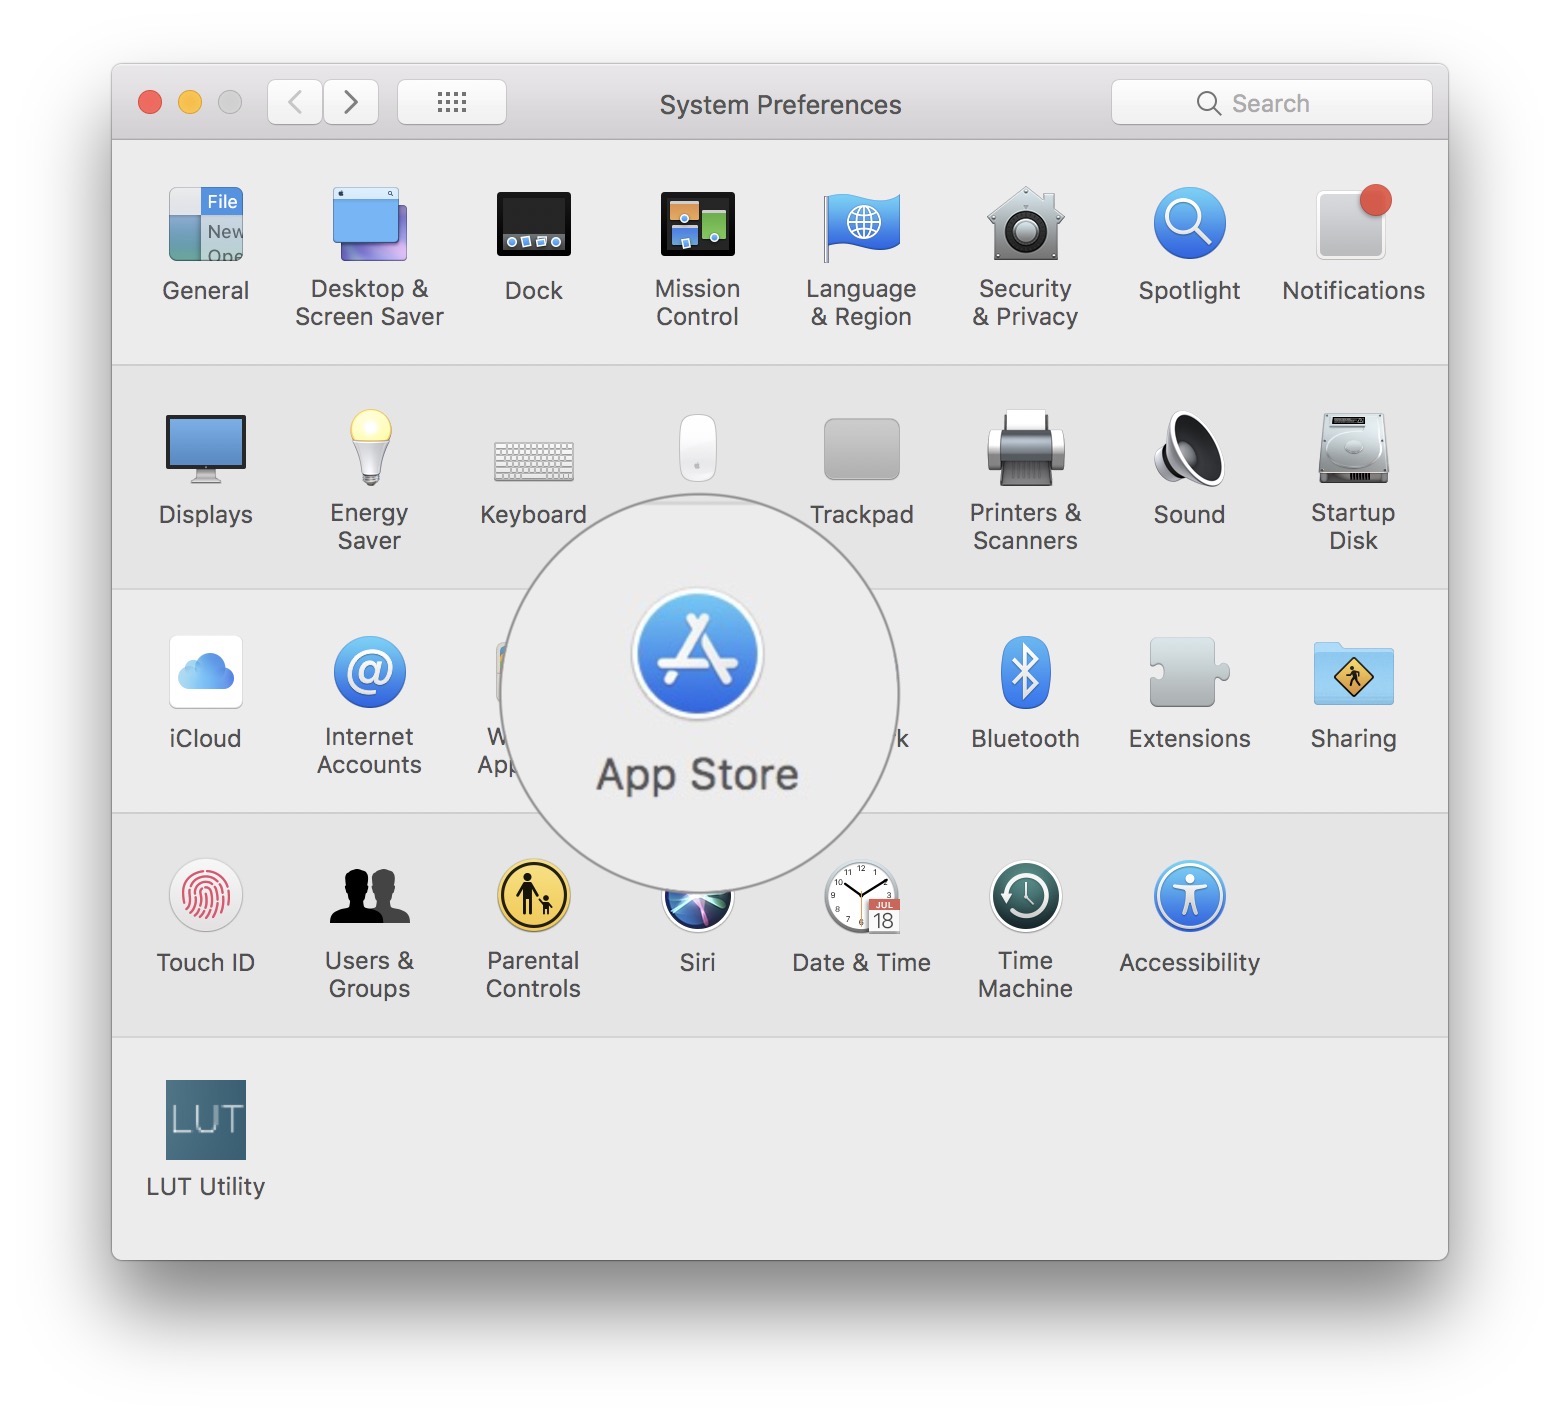Click the back navigation arrow
1560x1420 pixels.
(x=295, y=102)
